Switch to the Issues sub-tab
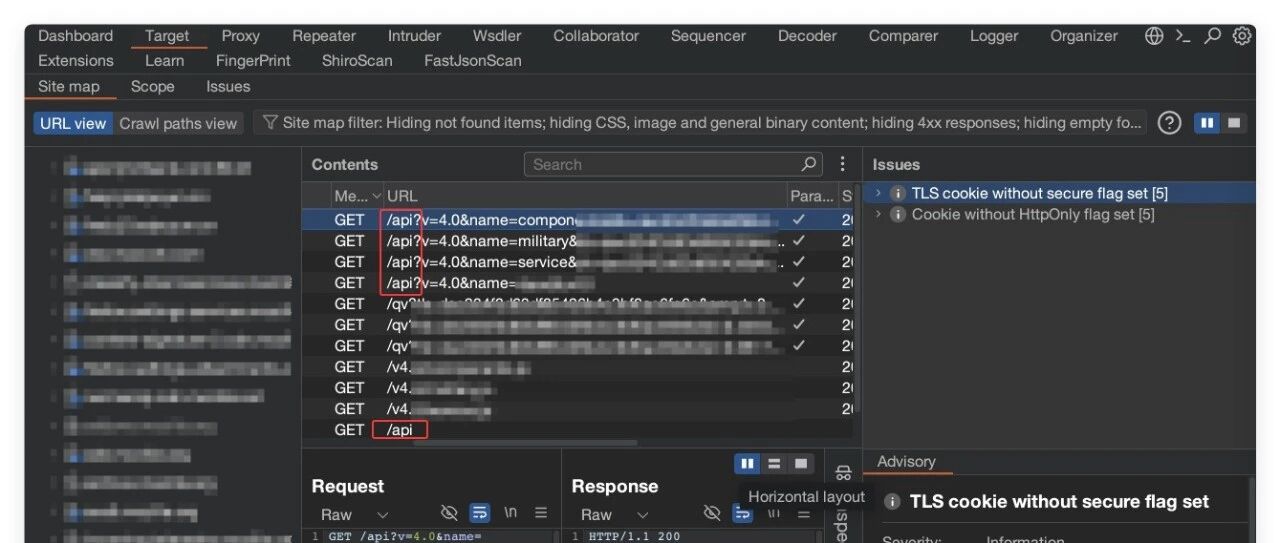The image size is (1280, 543). point(228,87)
